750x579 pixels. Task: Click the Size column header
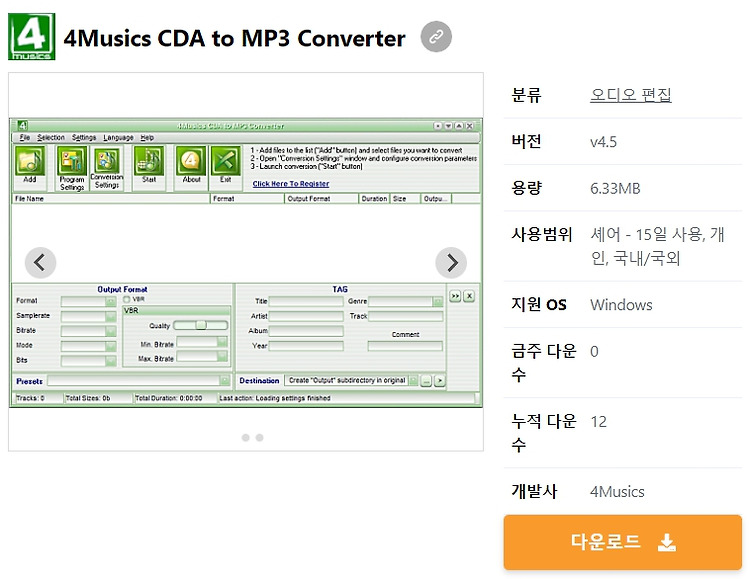point(405,199)
